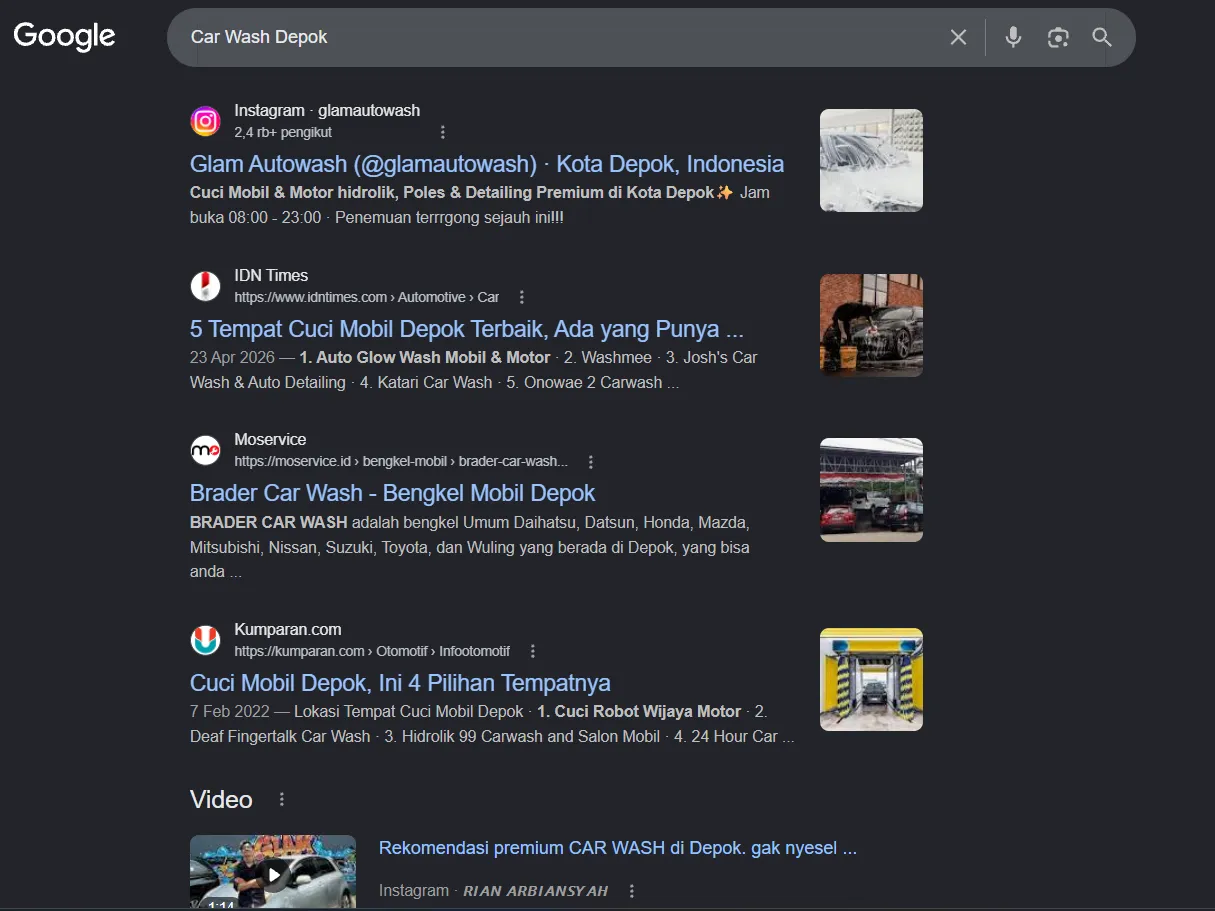The image size is (1215, 911).
Task: Start voice search with microphone icon
Action: click(1013, 37)
